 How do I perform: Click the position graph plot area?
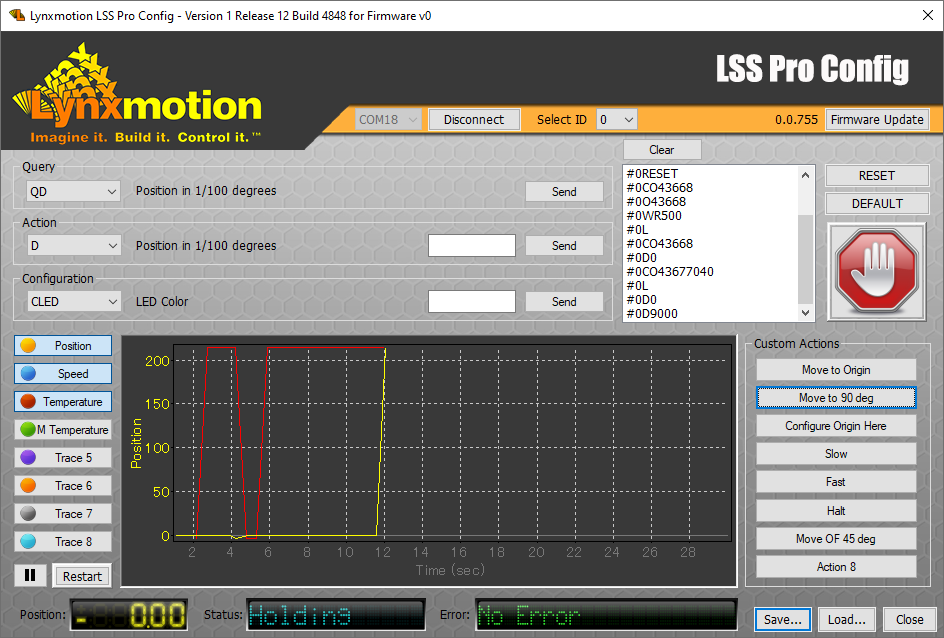tap(452, 443)
